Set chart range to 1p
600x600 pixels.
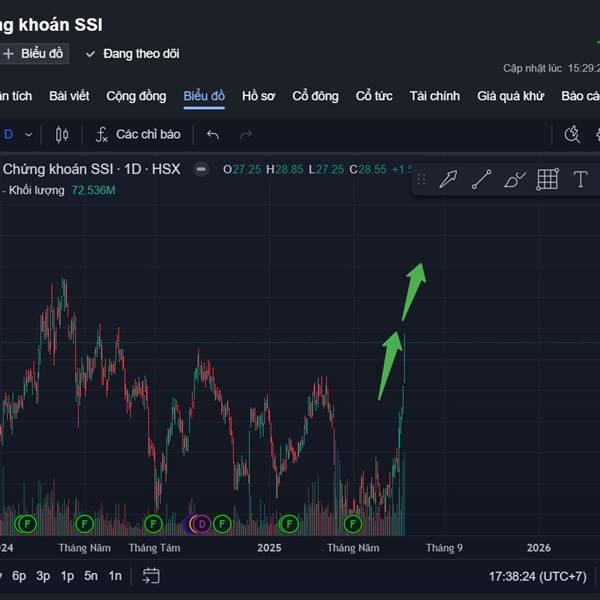(67, 576)
